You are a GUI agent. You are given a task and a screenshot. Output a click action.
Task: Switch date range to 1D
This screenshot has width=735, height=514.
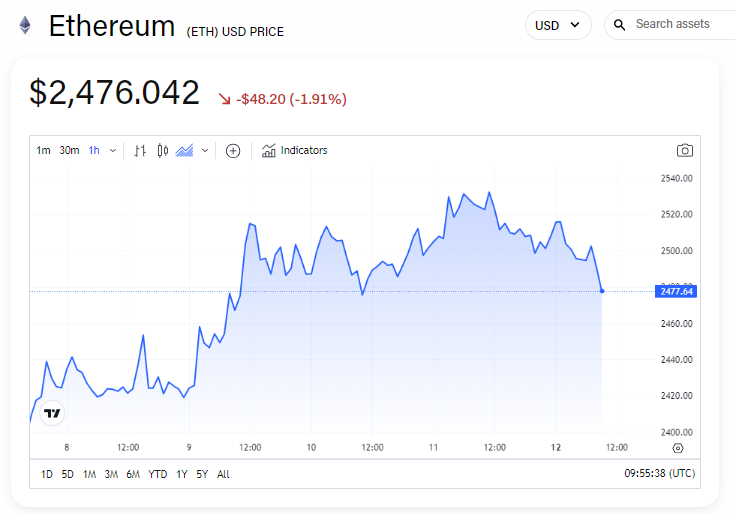pyautogui.click(x=46, y=474)
